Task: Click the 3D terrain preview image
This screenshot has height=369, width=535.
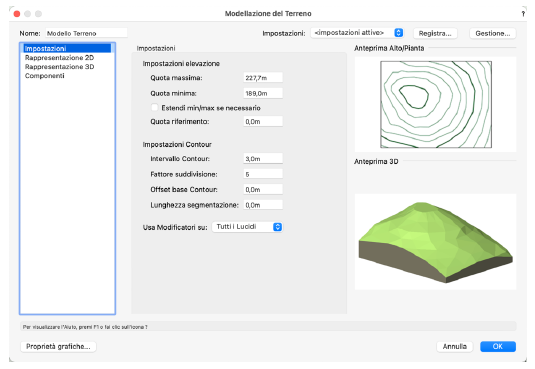Action: (435, 242)
